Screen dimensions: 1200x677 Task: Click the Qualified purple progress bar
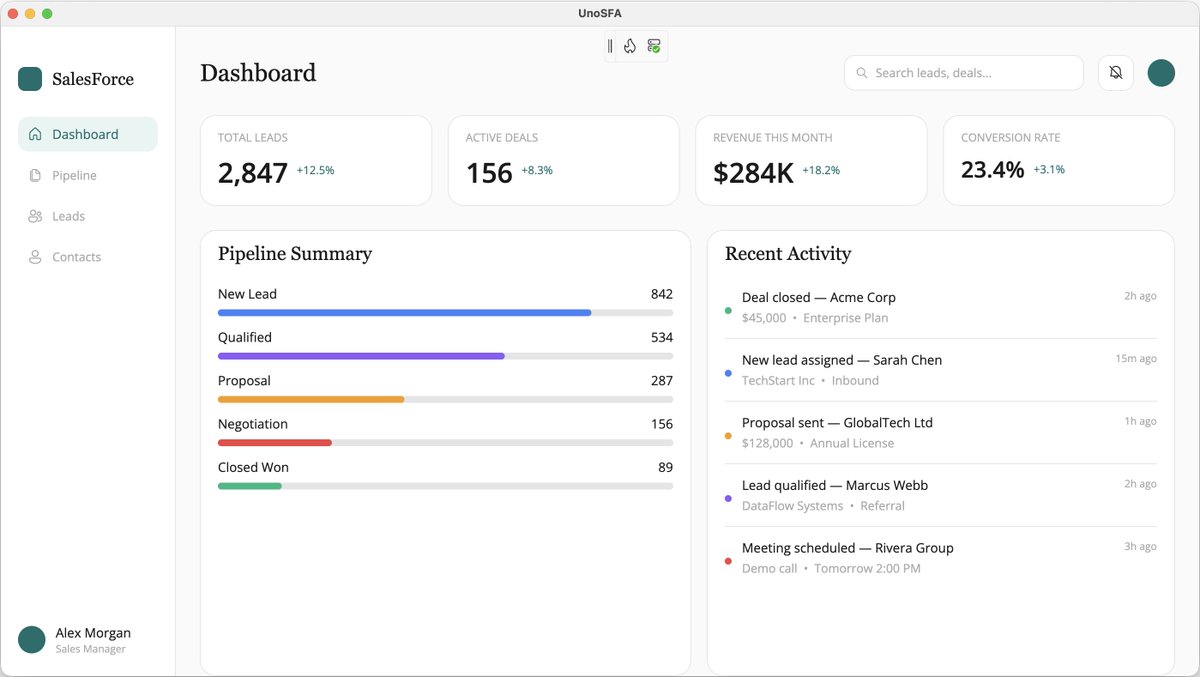point(445,356)
